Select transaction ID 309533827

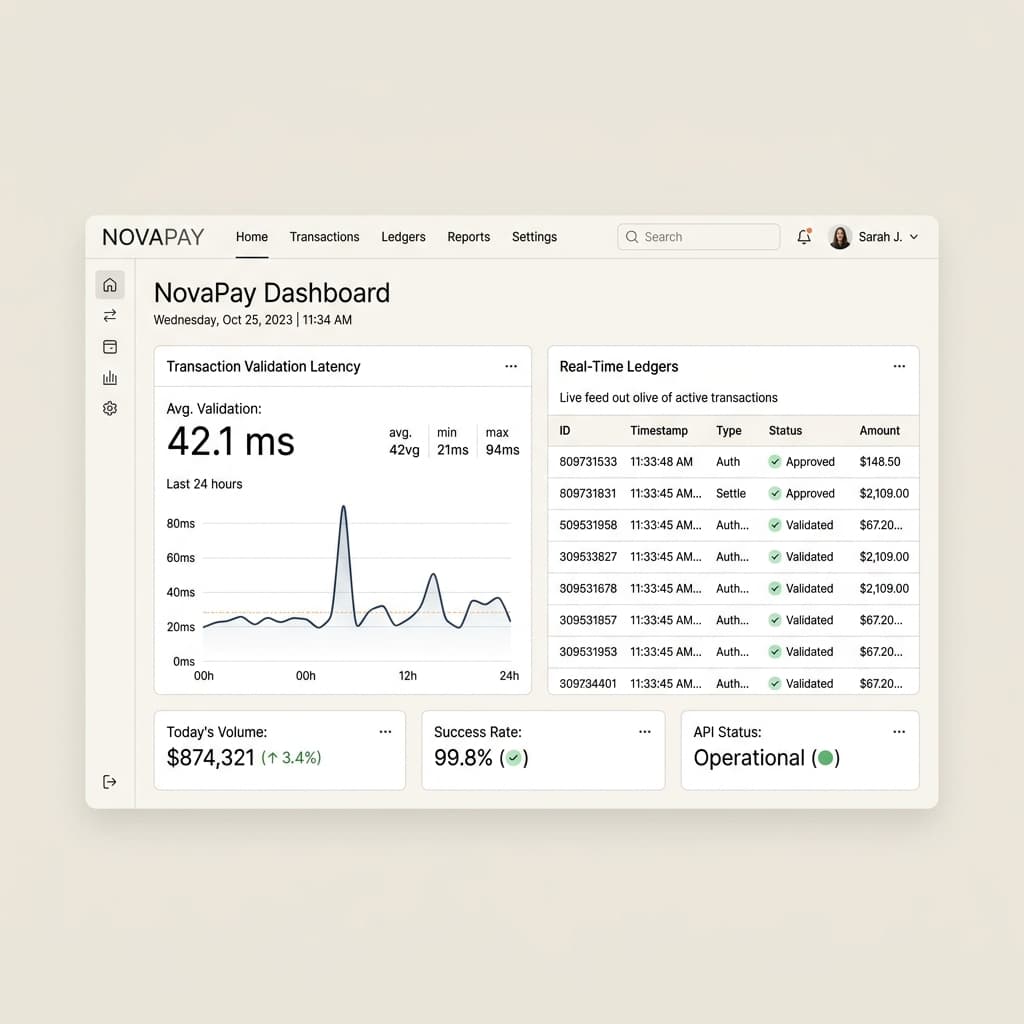pyautogui.click(x=588, y=556)
